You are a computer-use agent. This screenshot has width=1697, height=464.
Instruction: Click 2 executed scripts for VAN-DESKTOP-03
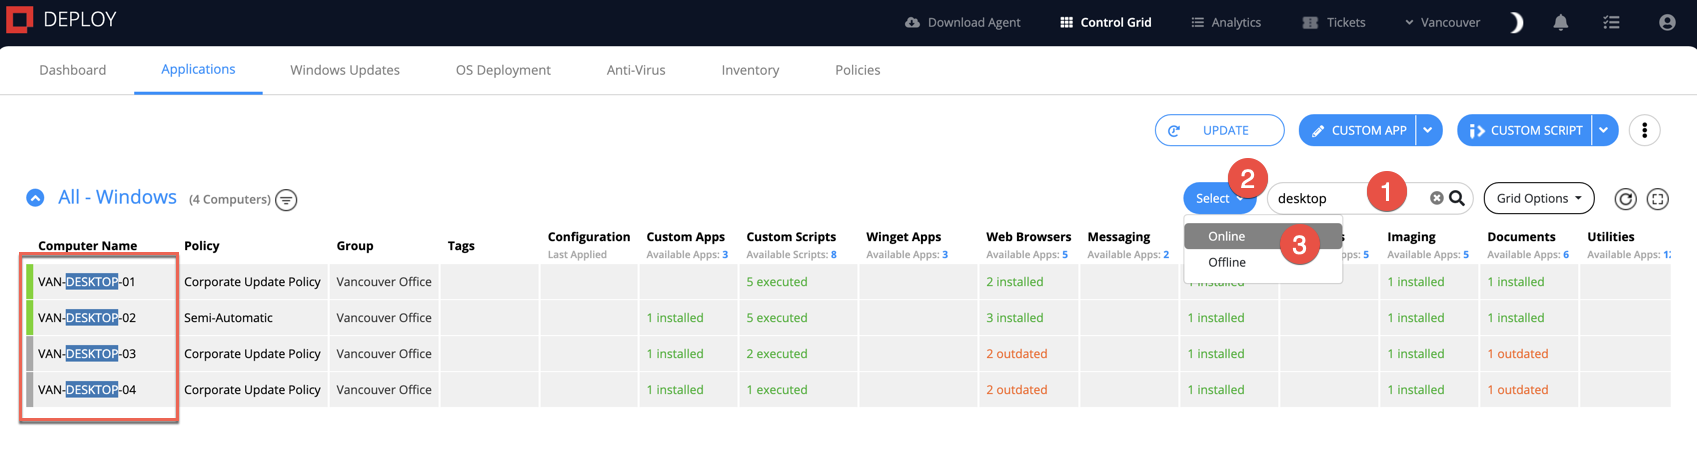point(777,354)
